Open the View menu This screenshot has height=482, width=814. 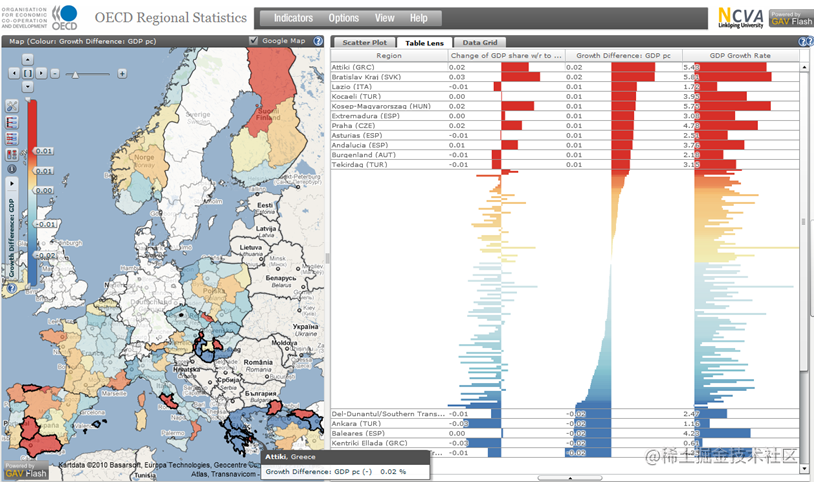coord(385,18)
